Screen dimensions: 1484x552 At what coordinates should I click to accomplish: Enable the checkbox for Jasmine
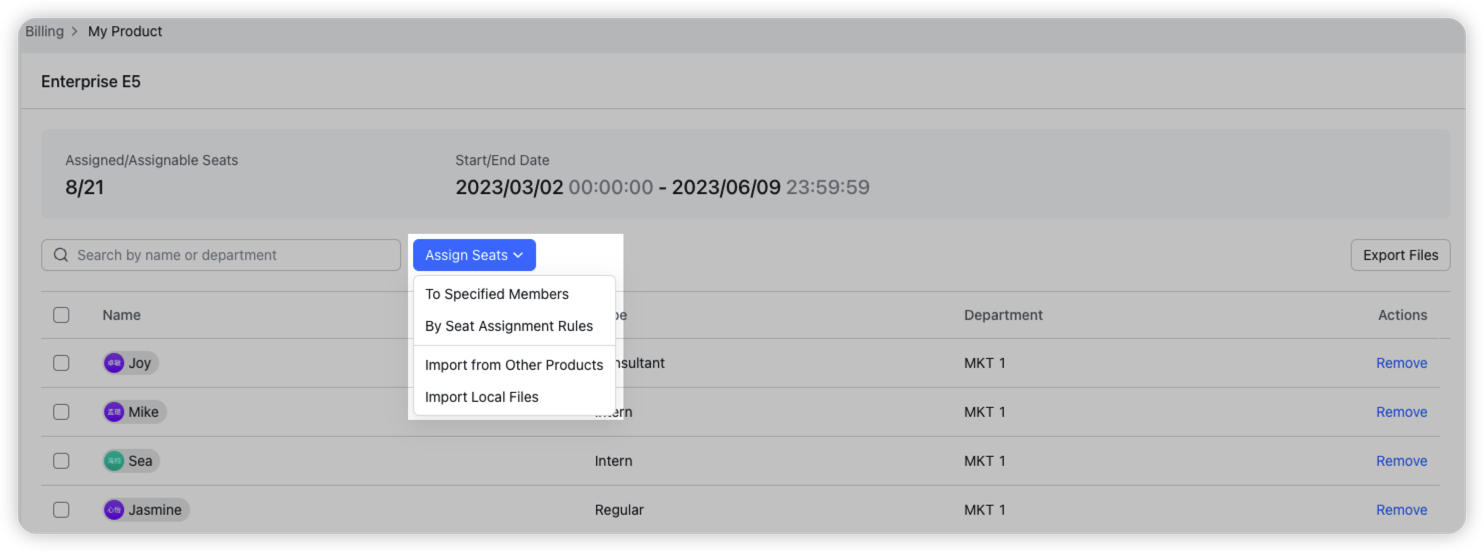pyautogui.click(x=61, y=510)
